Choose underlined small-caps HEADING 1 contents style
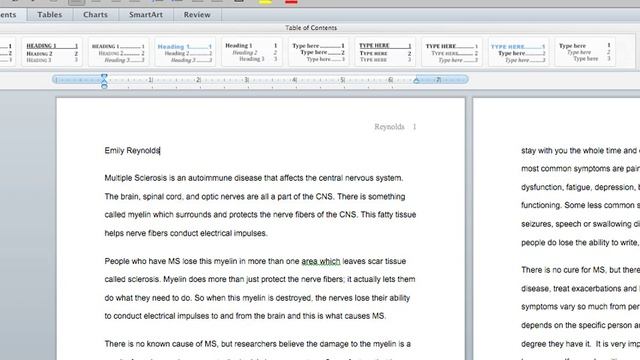Screen dimensions: 640x360 52,52
